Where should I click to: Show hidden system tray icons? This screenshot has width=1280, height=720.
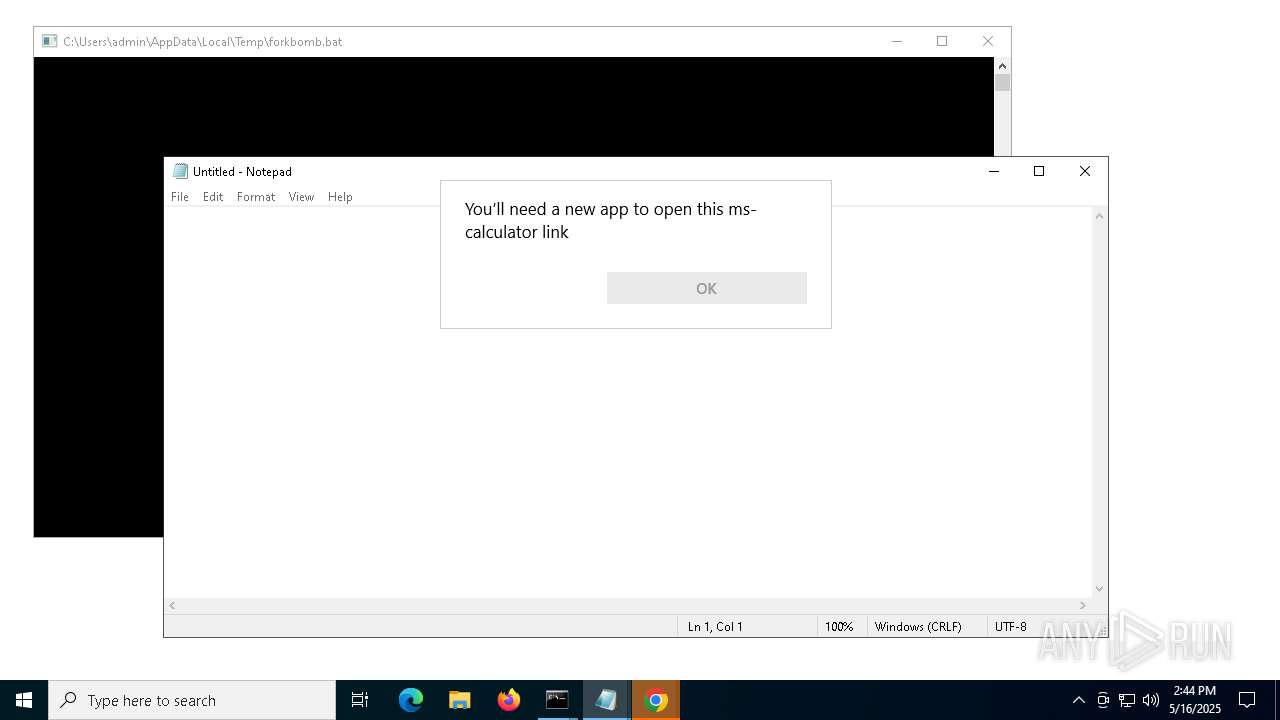pyautogui.click(x=1078, y=700)
